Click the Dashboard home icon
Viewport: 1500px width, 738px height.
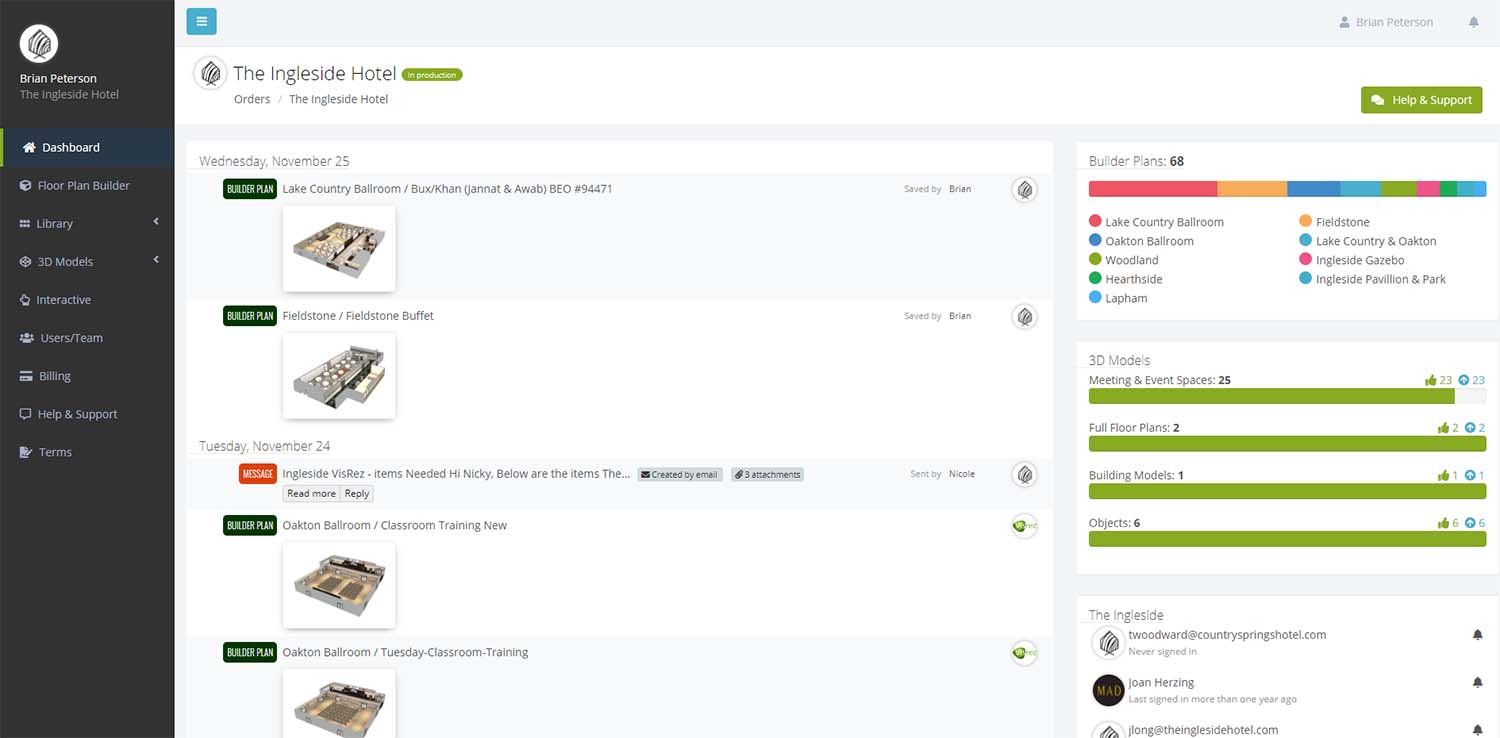coord(29,147)
